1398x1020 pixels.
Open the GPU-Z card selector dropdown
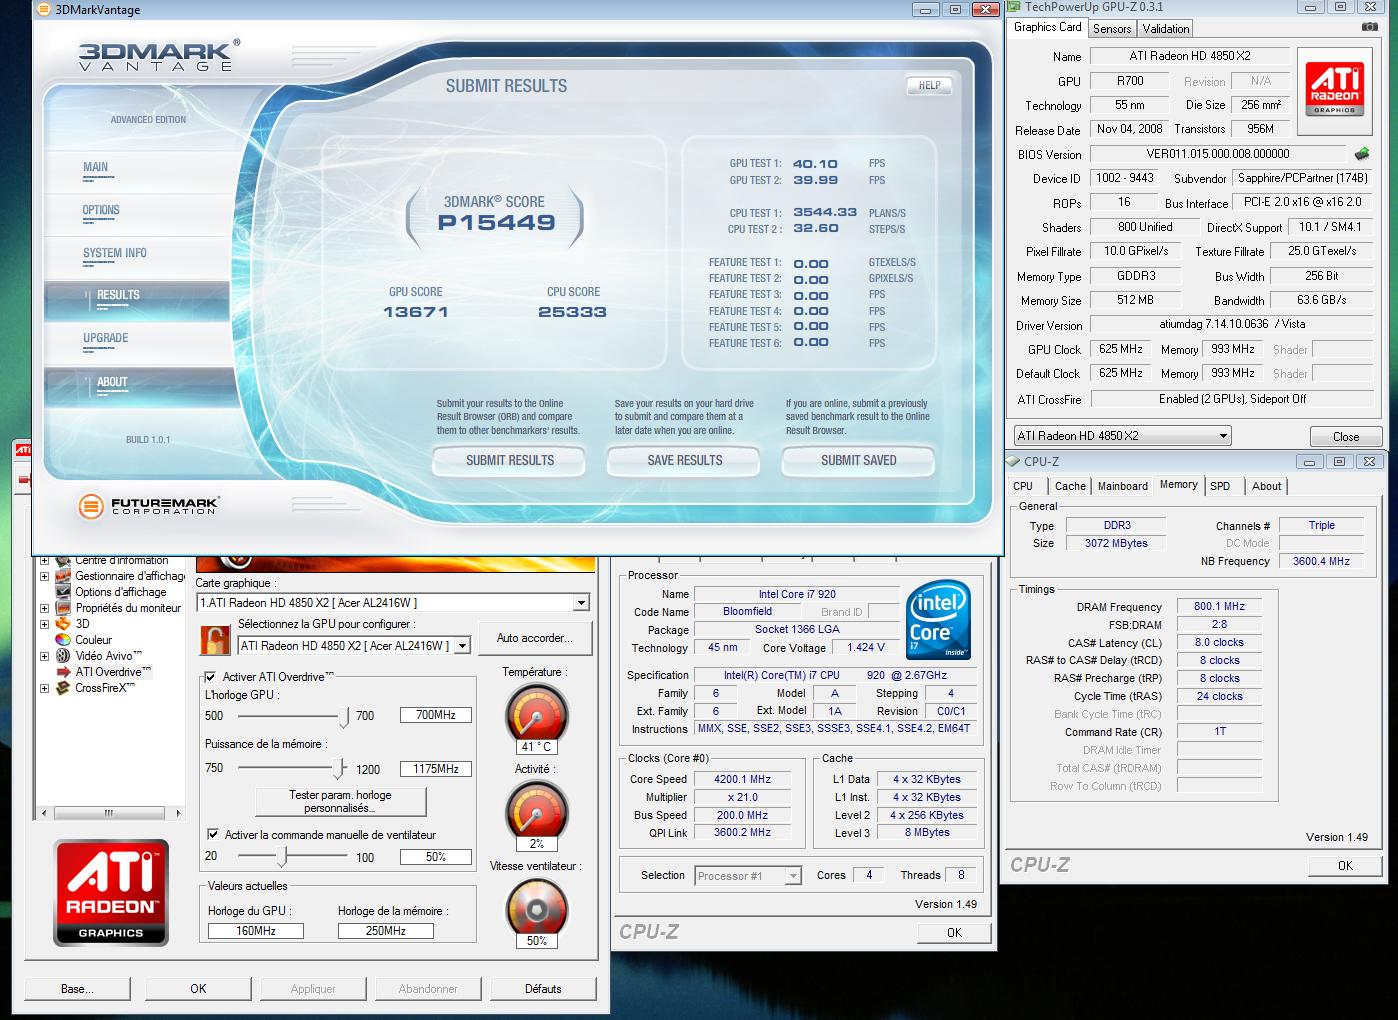pyautogui.click(x=1222, y=436)
